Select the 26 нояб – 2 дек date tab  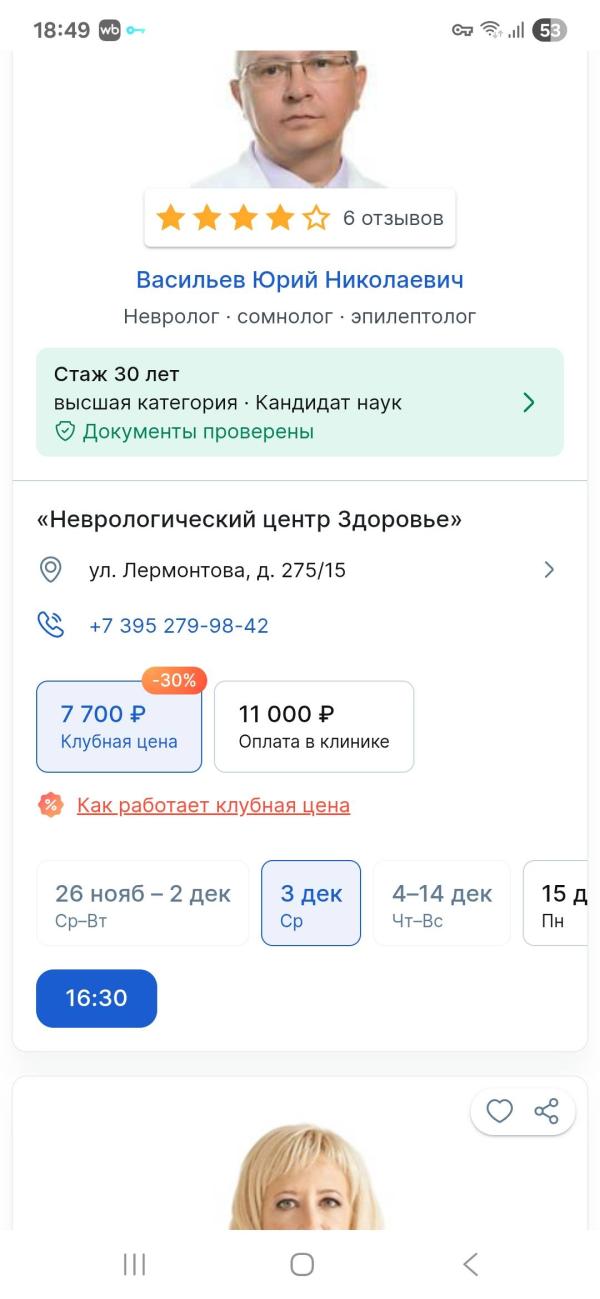[143, 903]
